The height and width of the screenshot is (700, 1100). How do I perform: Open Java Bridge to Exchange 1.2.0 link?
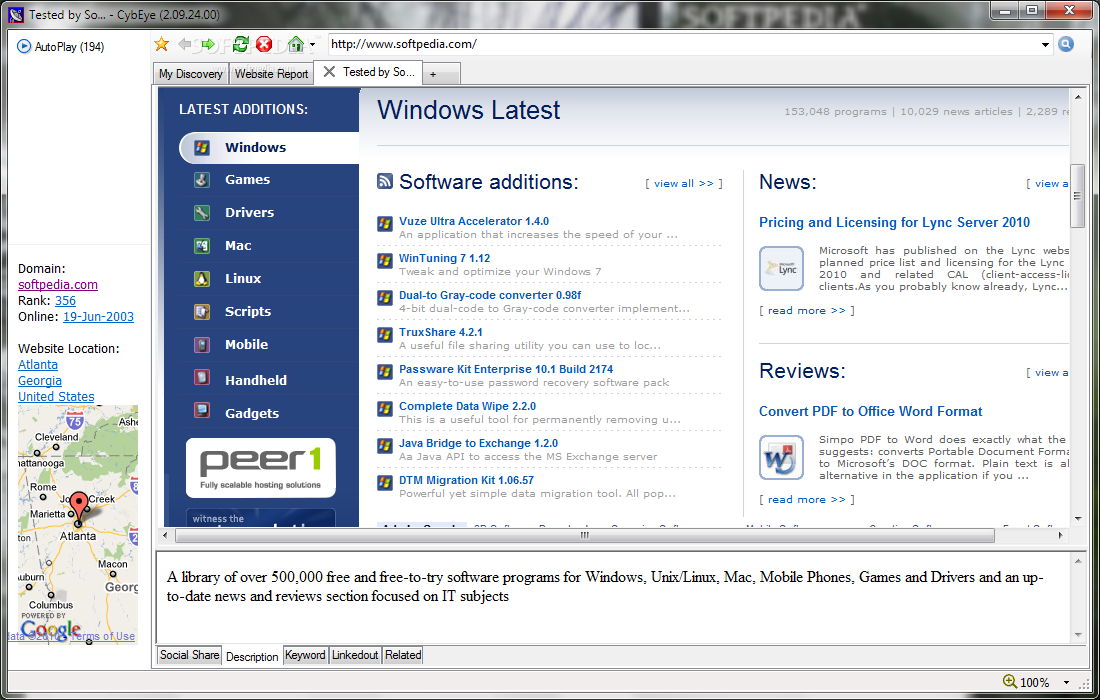pos(478,443)
